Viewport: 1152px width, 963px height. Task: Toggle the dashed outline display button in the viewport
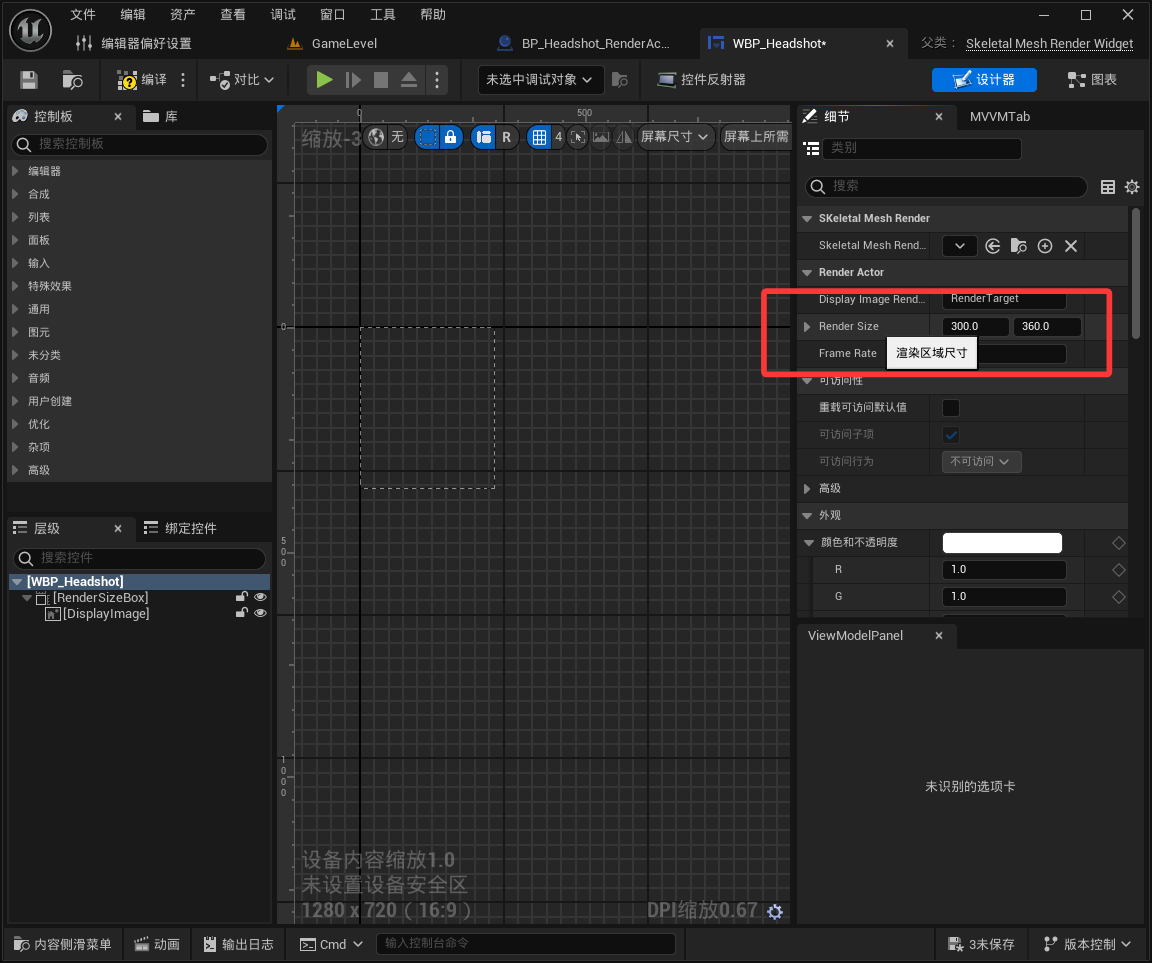pyautogui.click(x=427, y=137)
